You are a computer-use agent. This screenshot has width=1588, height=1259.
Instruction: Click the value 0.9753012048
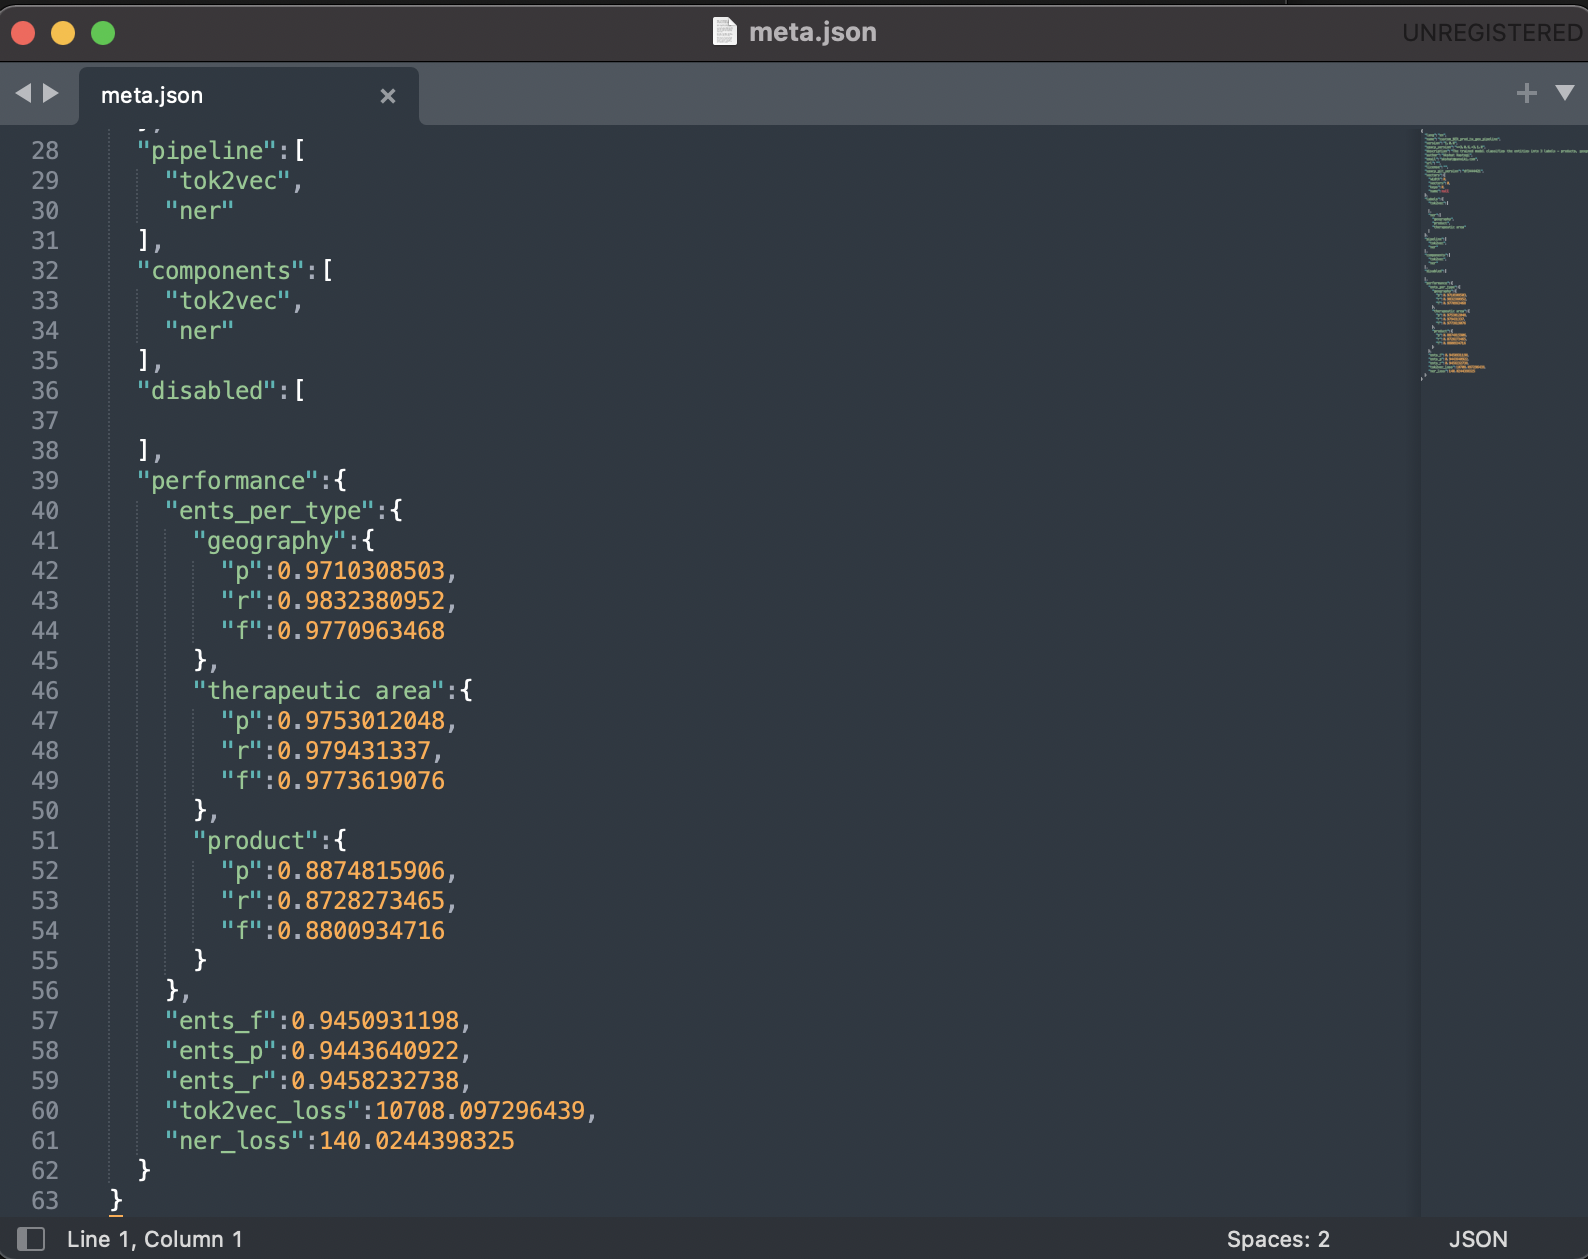[361, 721]
